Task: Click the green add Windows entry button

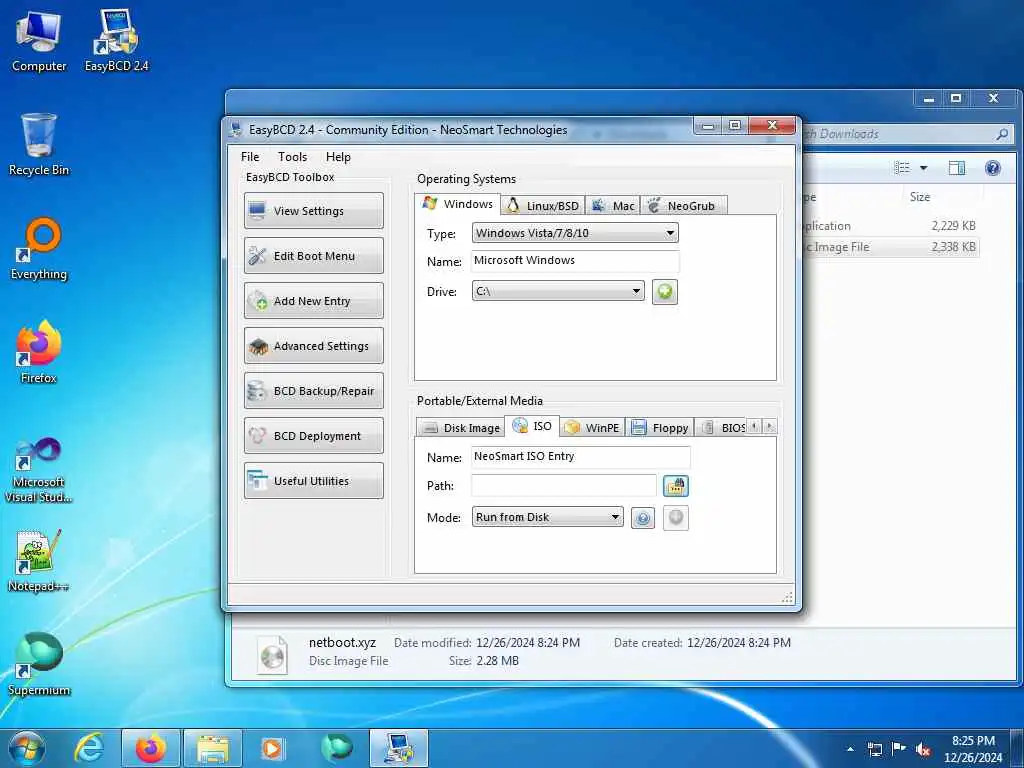Action: 665,292
